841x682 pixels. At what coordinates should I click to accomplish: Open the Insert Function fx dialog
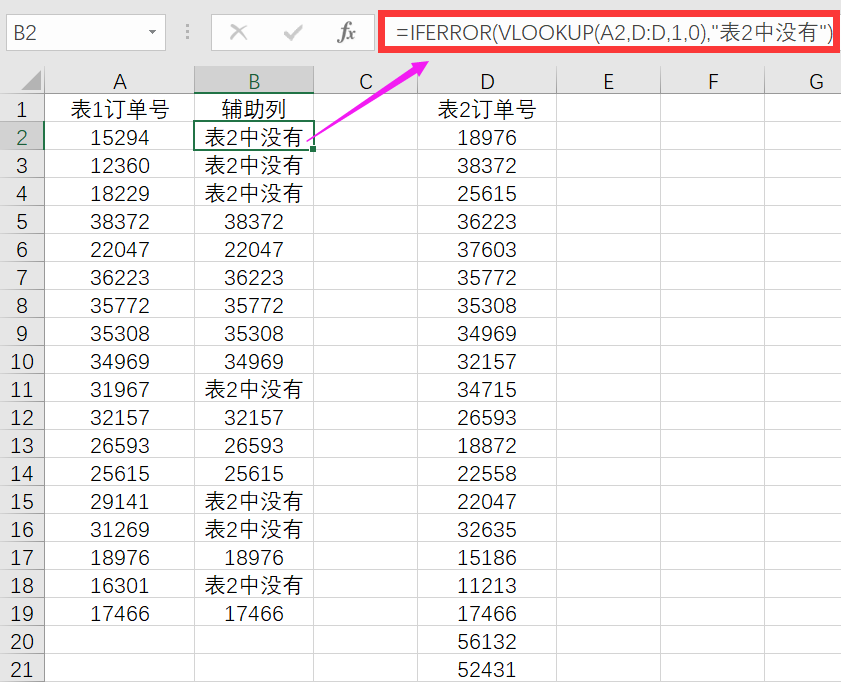coord(346,33)
